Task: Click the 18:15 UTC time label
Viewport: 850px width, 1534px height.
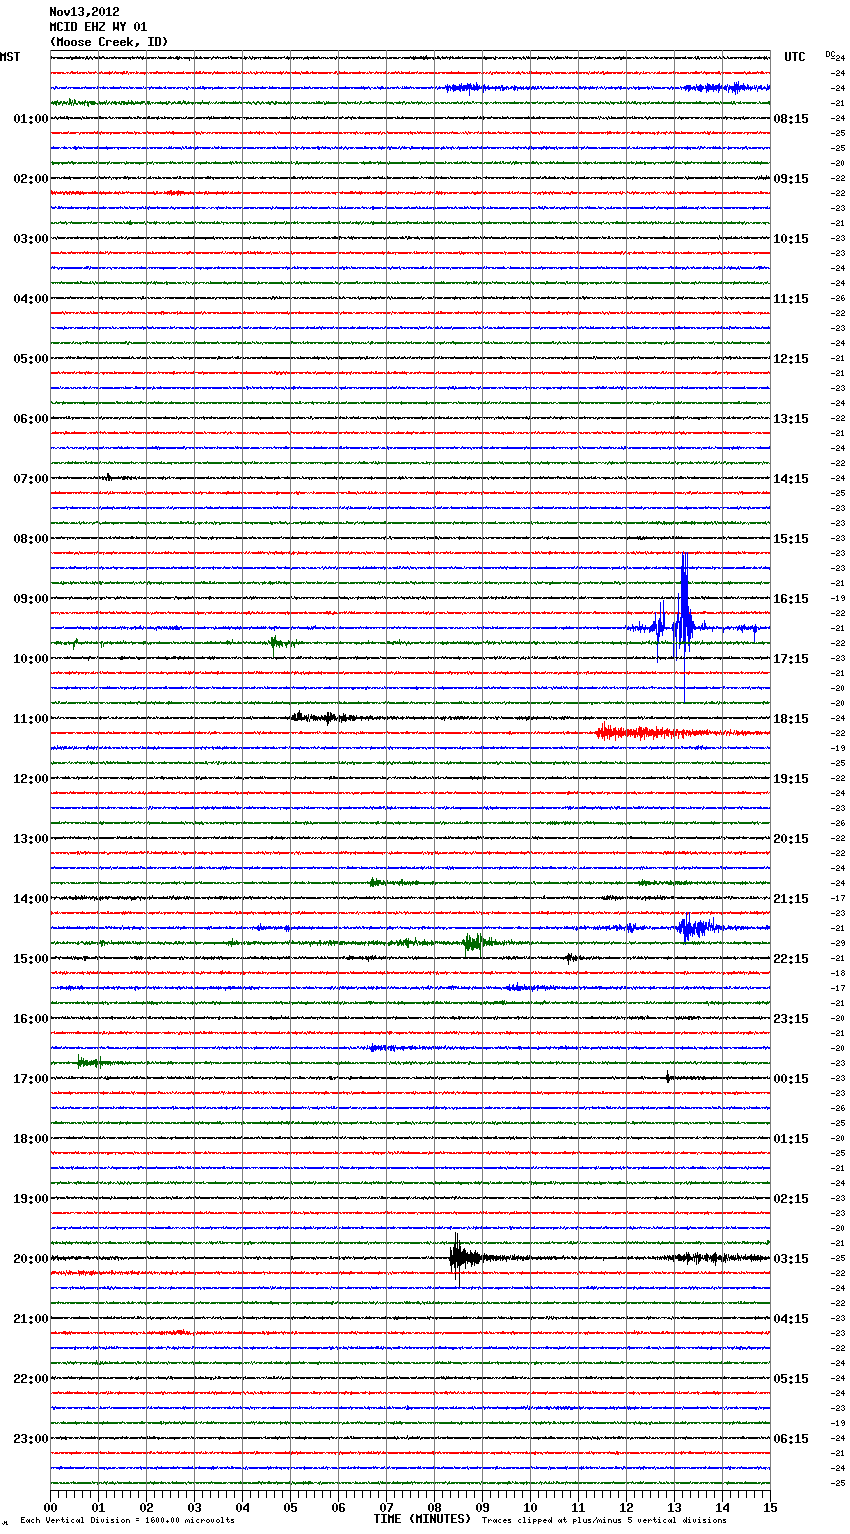Action: 791,719
